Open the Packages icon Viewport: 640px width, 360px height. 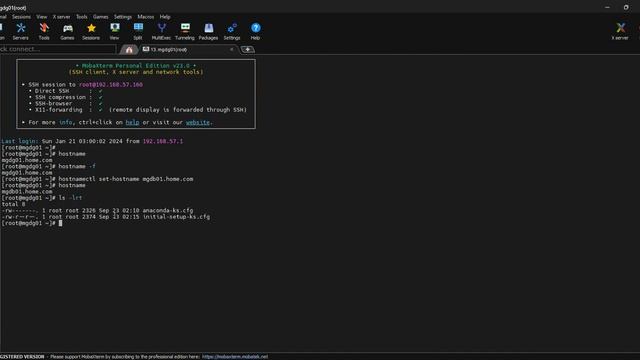(209, 31)
